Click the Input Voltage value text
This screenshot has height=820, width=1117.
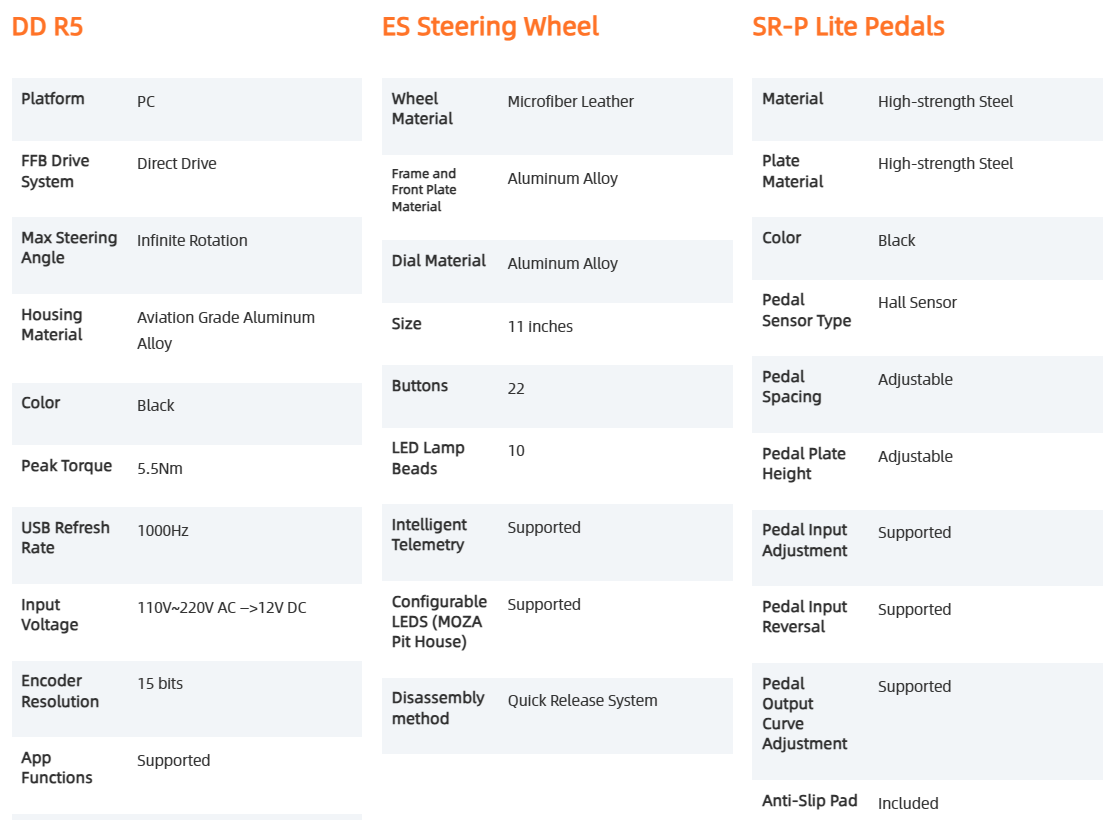(x=222, y=607)
